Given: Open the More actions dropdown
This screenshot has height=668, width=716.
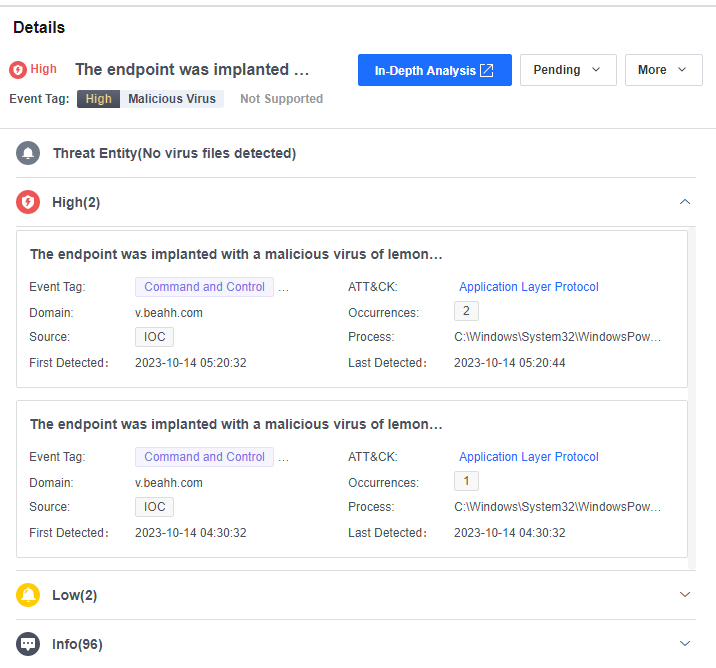Looking at the screenshot, I should tap(663, 70).
